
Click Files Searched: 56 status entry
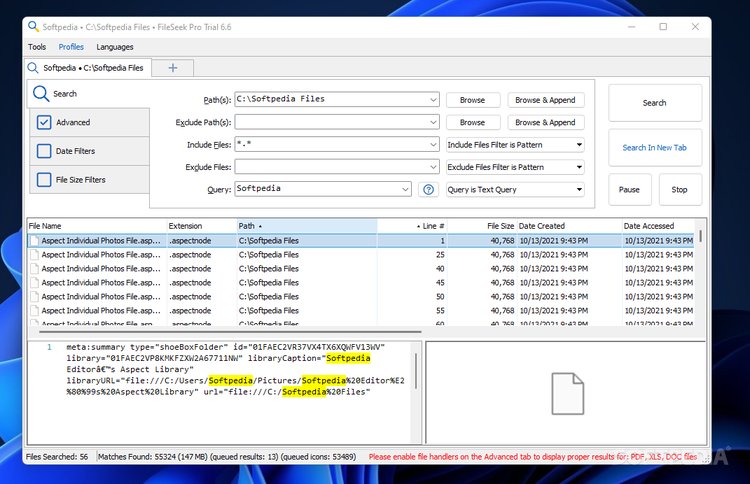57,457
